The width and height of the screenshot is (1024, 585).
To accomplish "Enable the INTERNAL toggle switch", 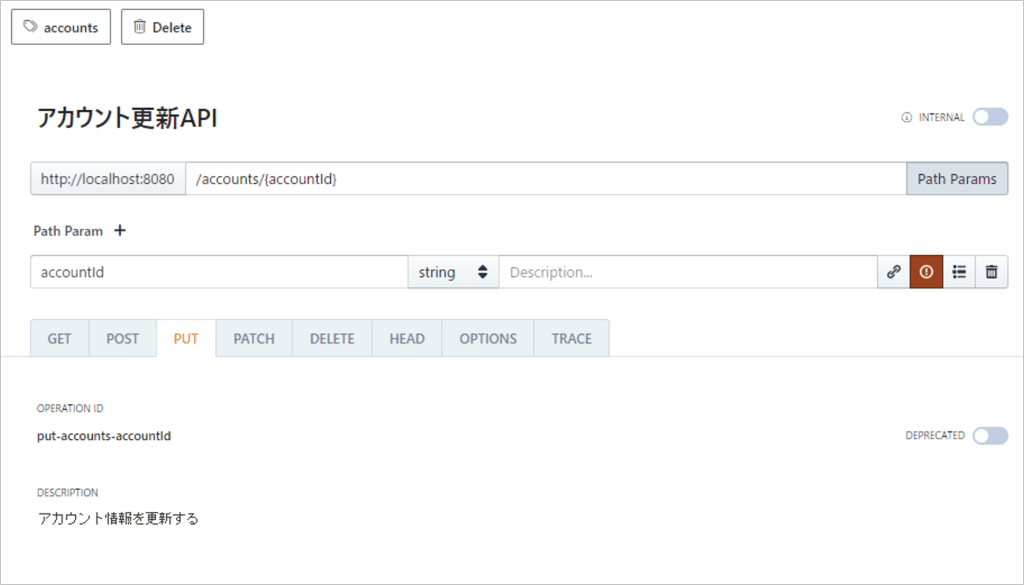I will (x=989, y=117).
